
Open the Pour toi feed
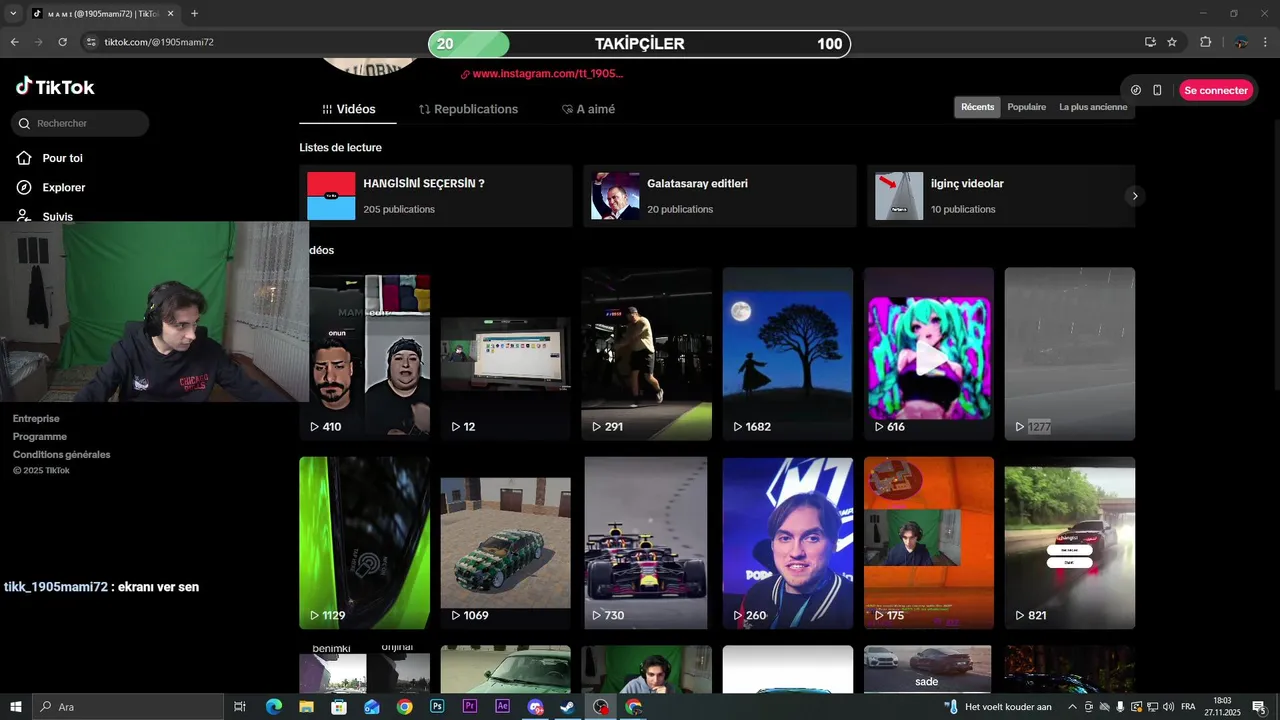click(49, 158)
